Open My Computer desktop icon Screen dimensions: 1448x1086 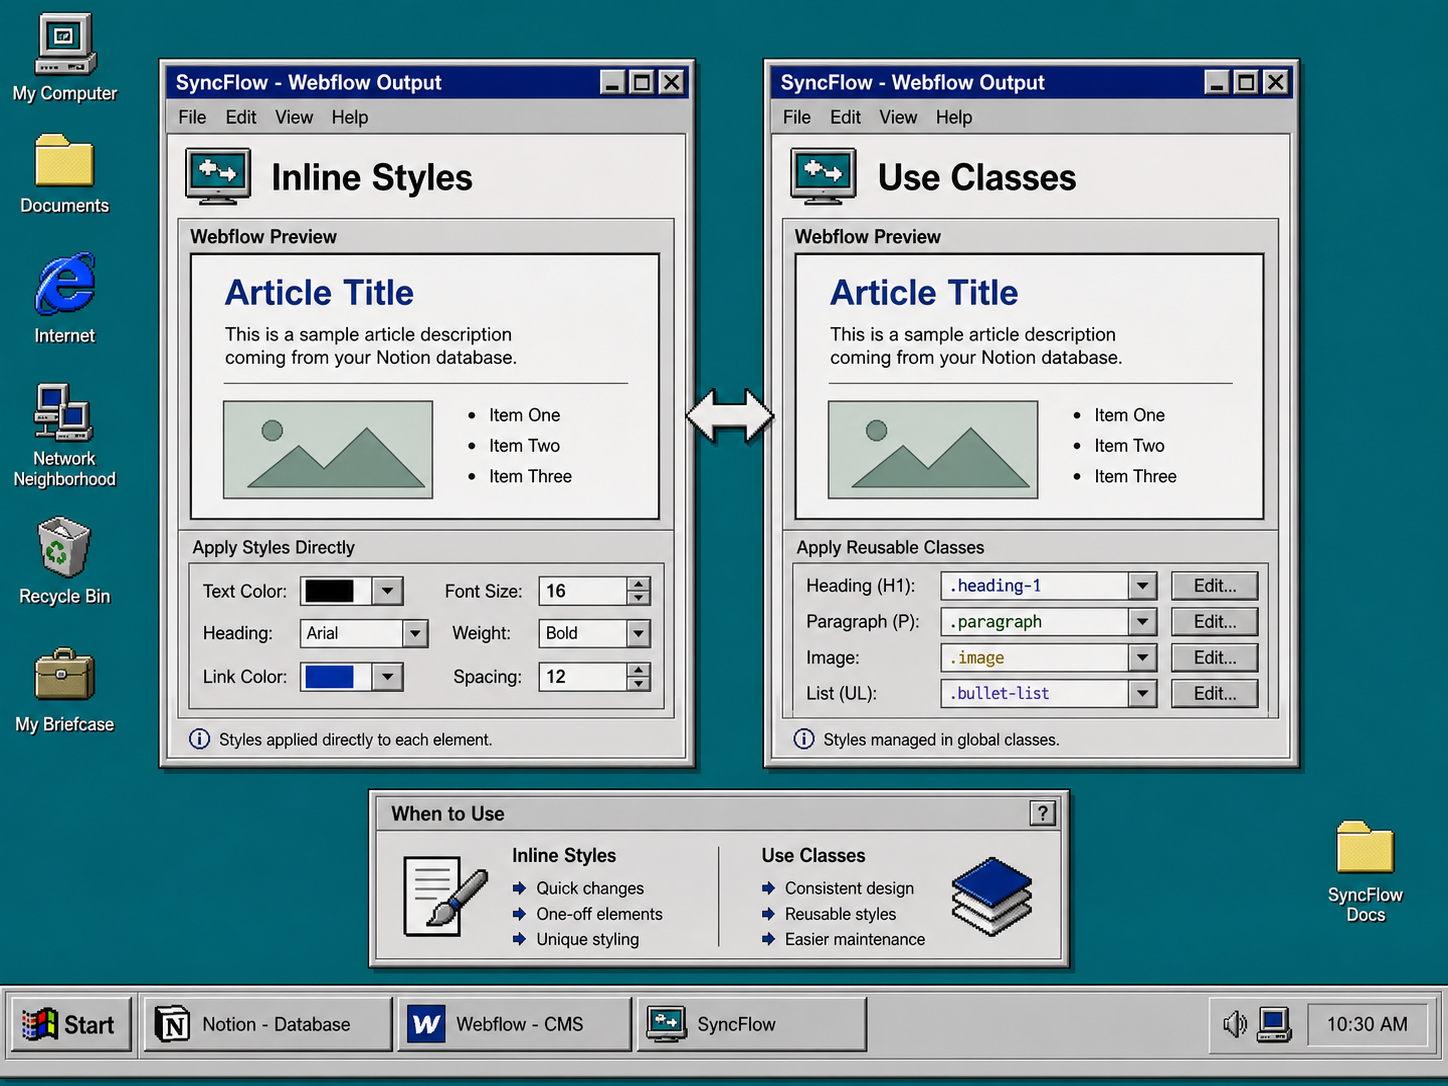coord(65,45)
